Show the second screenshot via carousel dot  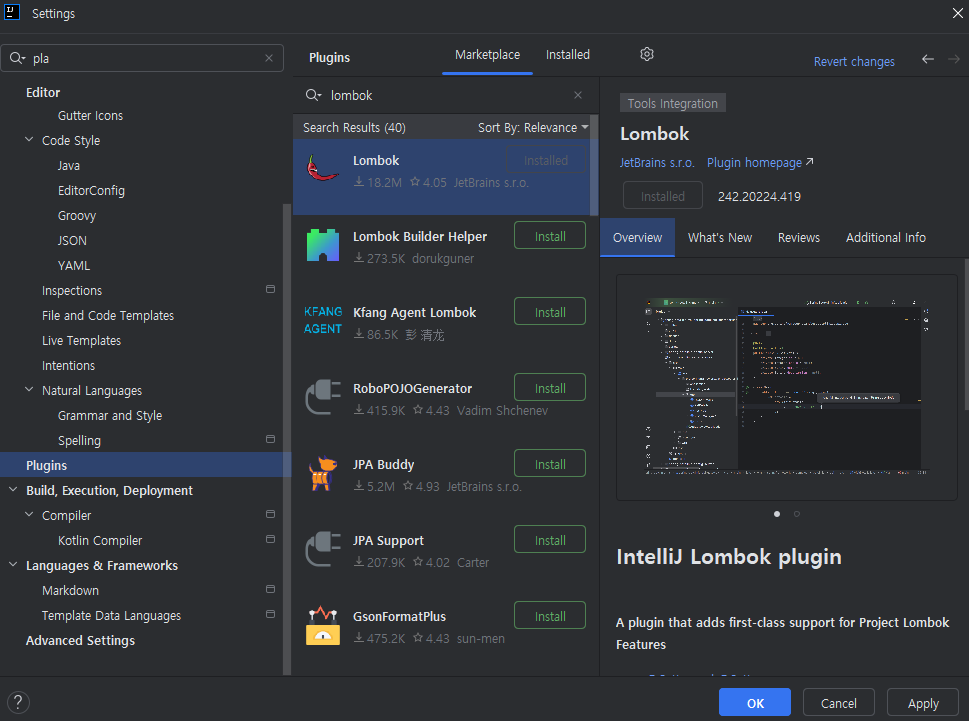(x=797, y=514)
